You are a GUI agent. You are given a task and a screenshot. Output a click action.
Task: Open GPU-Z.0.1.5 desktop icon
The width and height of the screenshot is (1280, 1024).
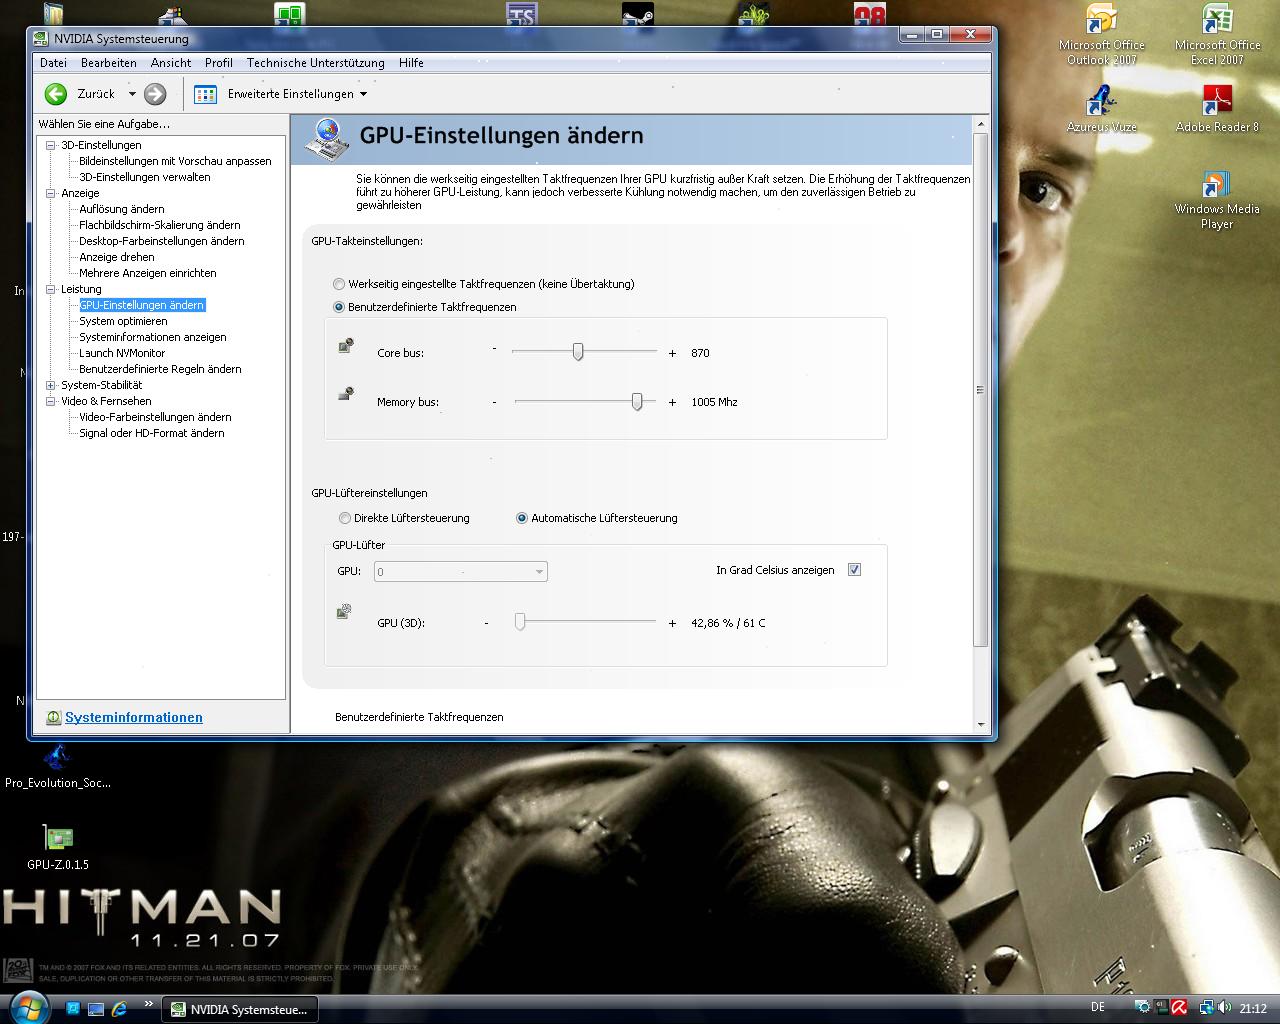pyautogui.click(x=58, y=846)
